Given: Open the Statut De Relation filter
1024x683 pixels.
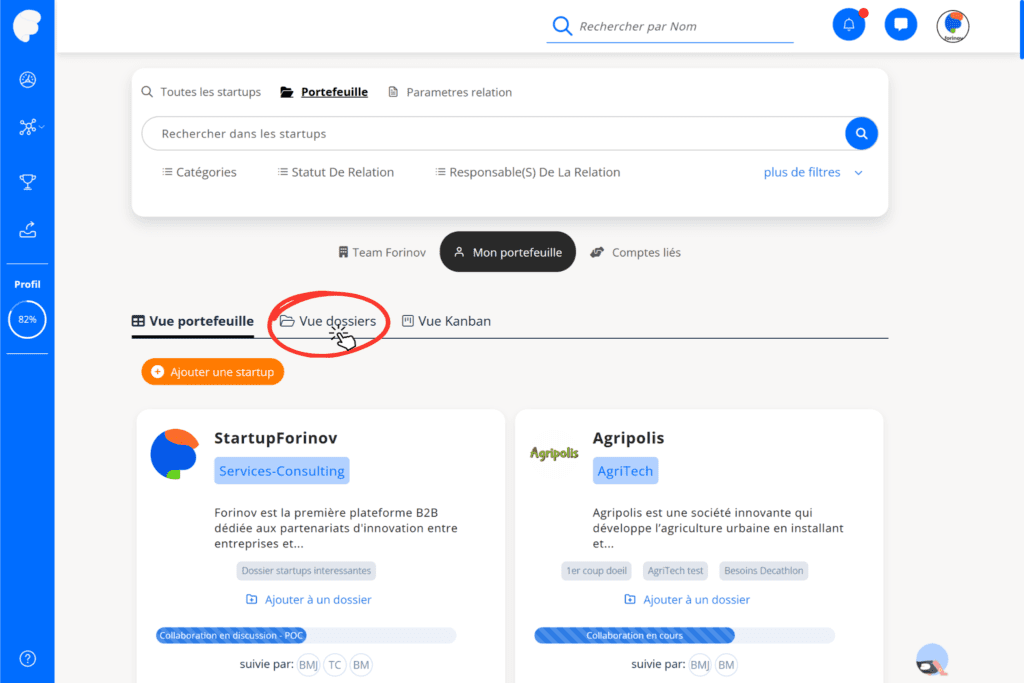Looking at the screenshot, I should (336, 172).
